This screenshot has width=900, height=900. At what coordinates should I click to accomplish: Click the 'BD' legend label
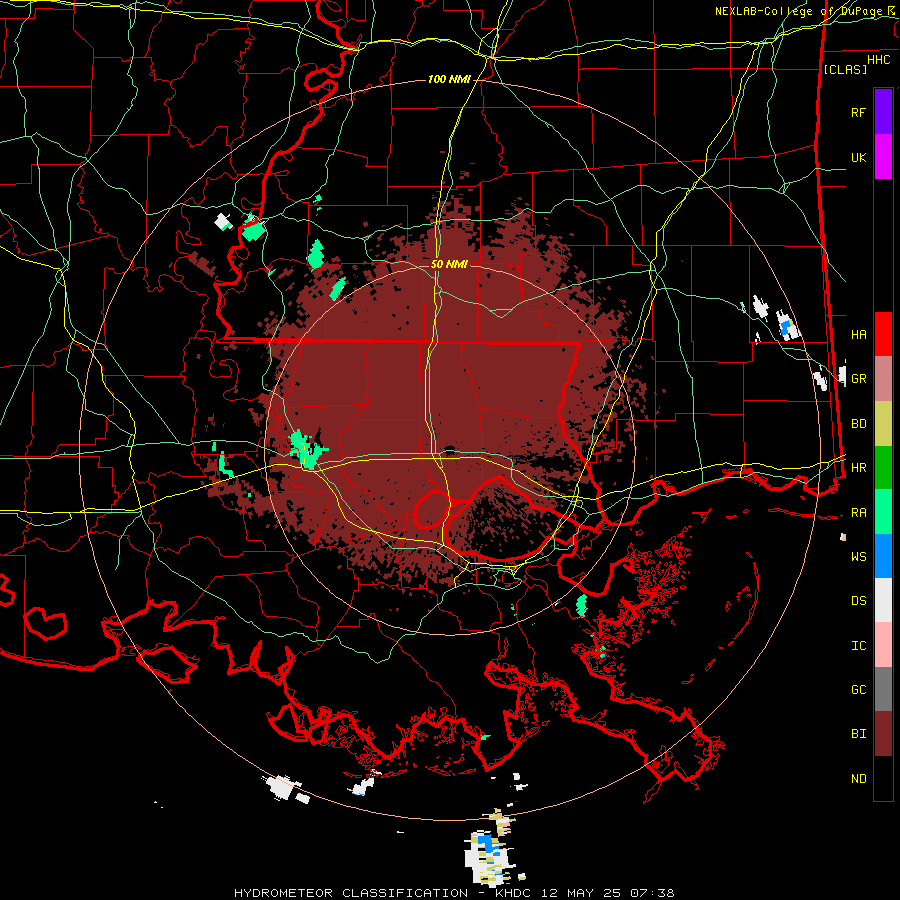pyautogui.click(x=858, y=424)
